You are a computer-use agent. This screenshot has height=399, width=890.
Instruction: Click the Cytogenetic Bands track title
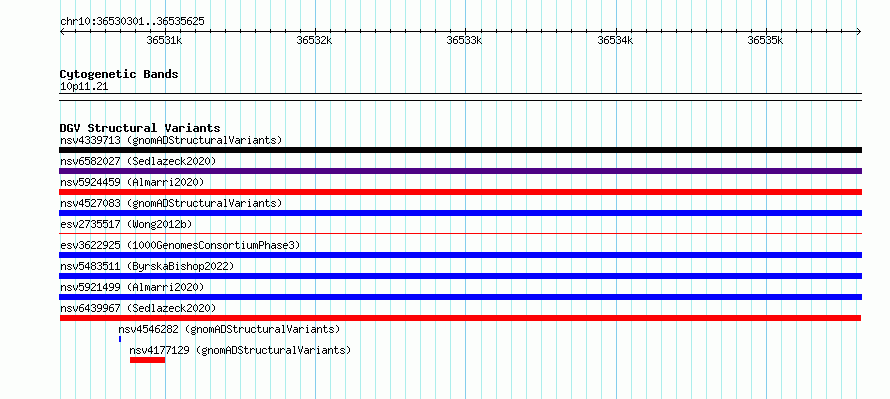tap(119, 74)
